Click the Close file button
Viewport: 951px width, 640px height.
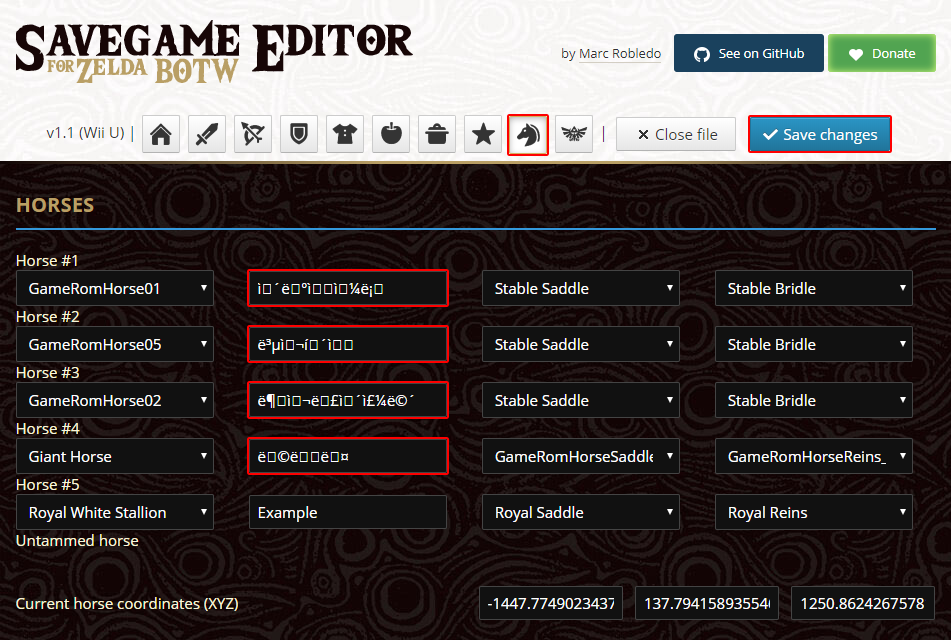[x=676, y=134]
